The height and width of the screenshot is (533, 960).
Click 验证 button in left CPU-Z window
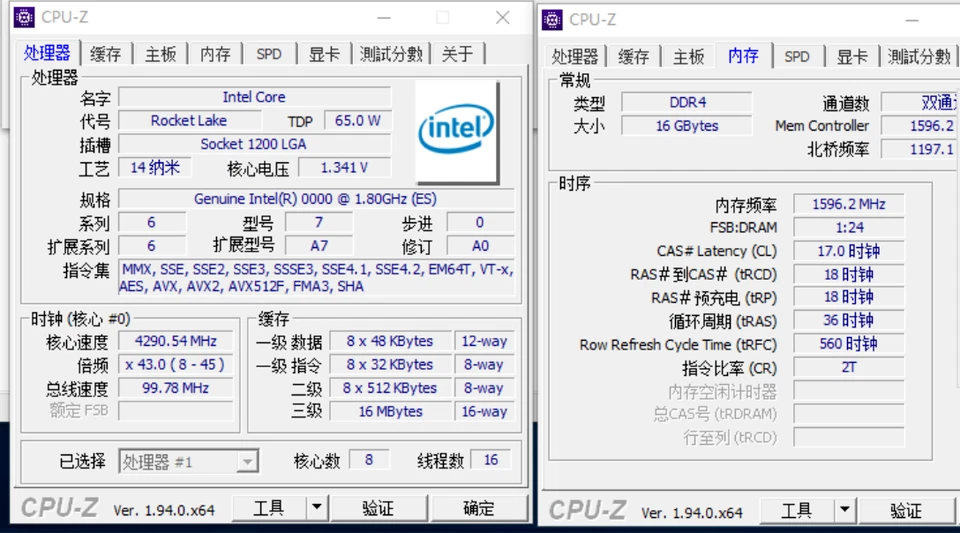point(378,508)
